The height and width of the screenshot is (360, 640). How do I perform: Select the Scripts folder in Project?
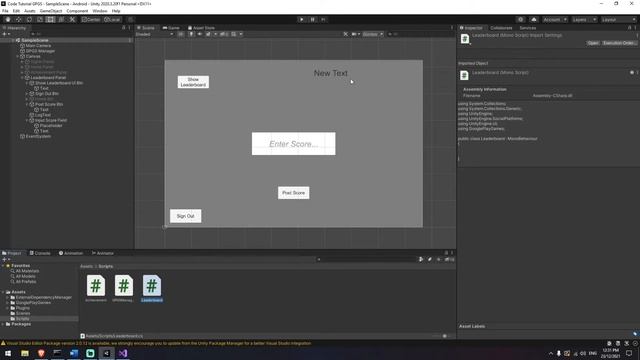[22, 319]
